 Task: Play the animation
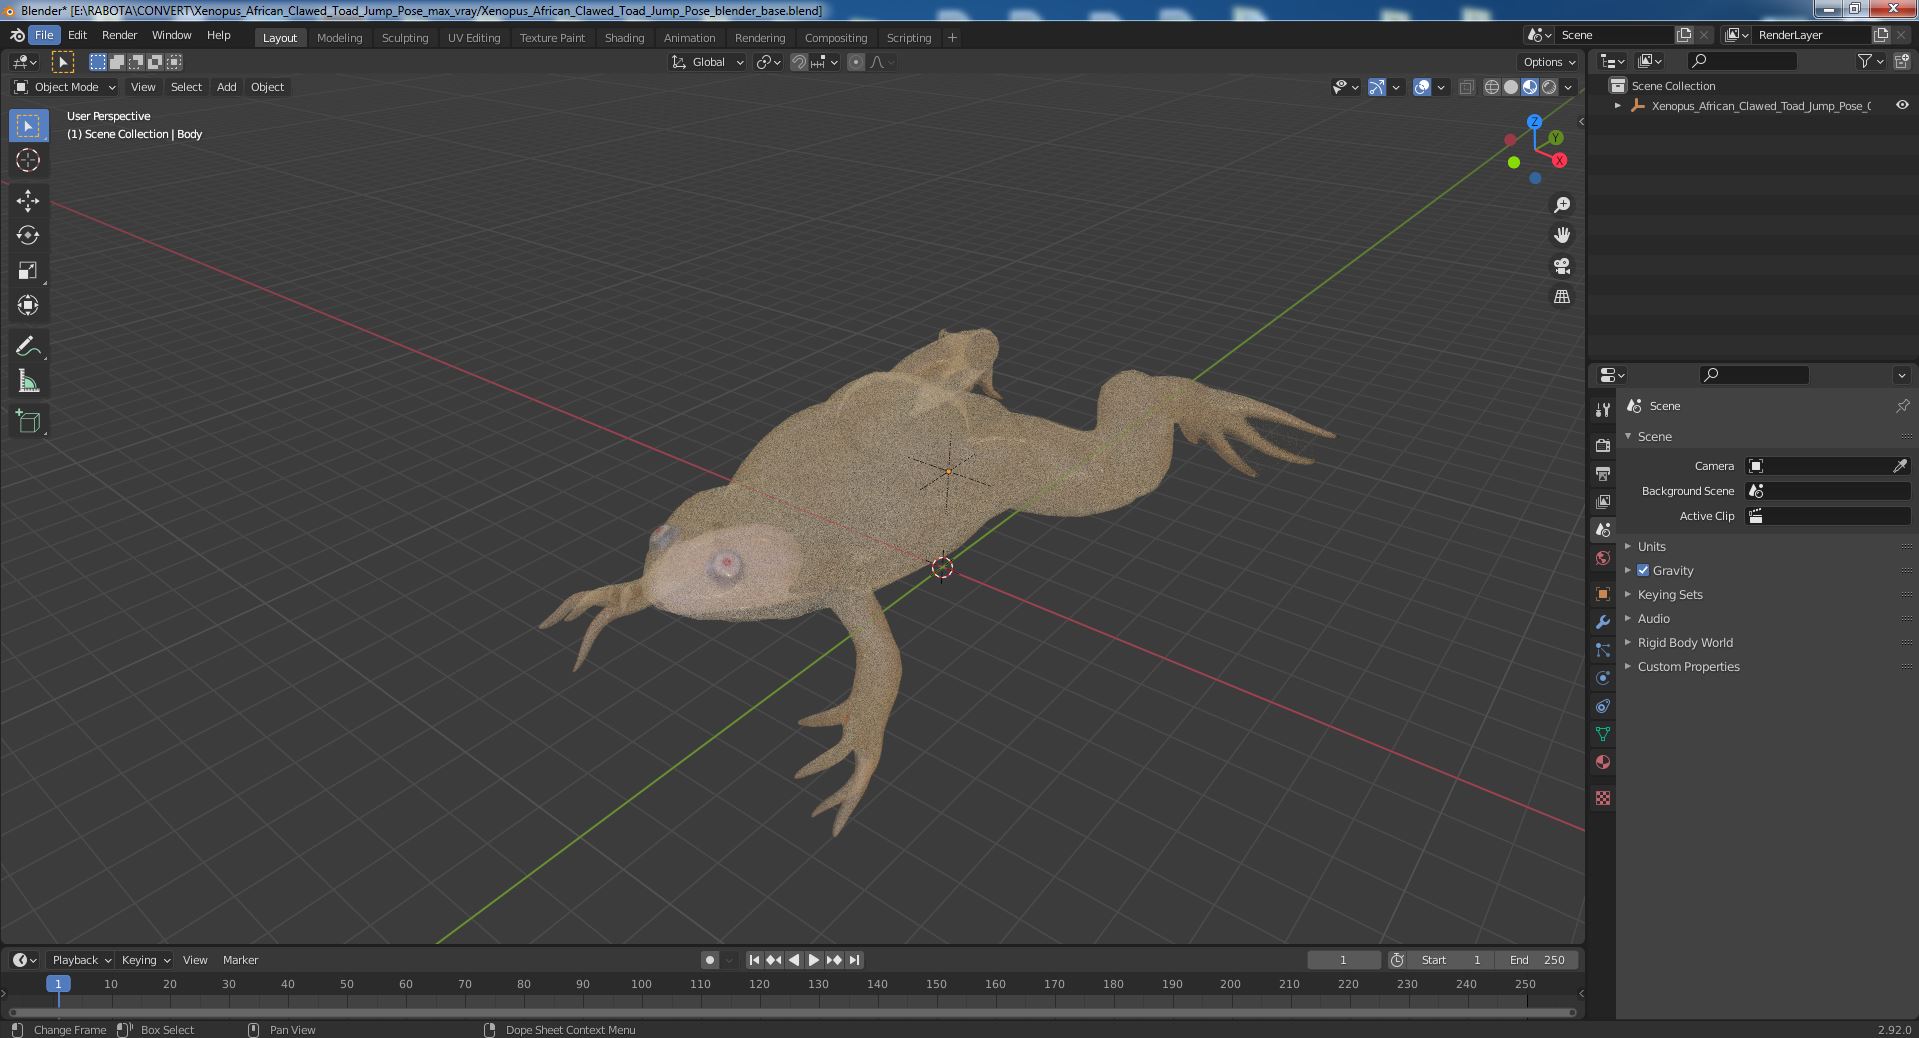pyautogui.click(x=814, y=960)
